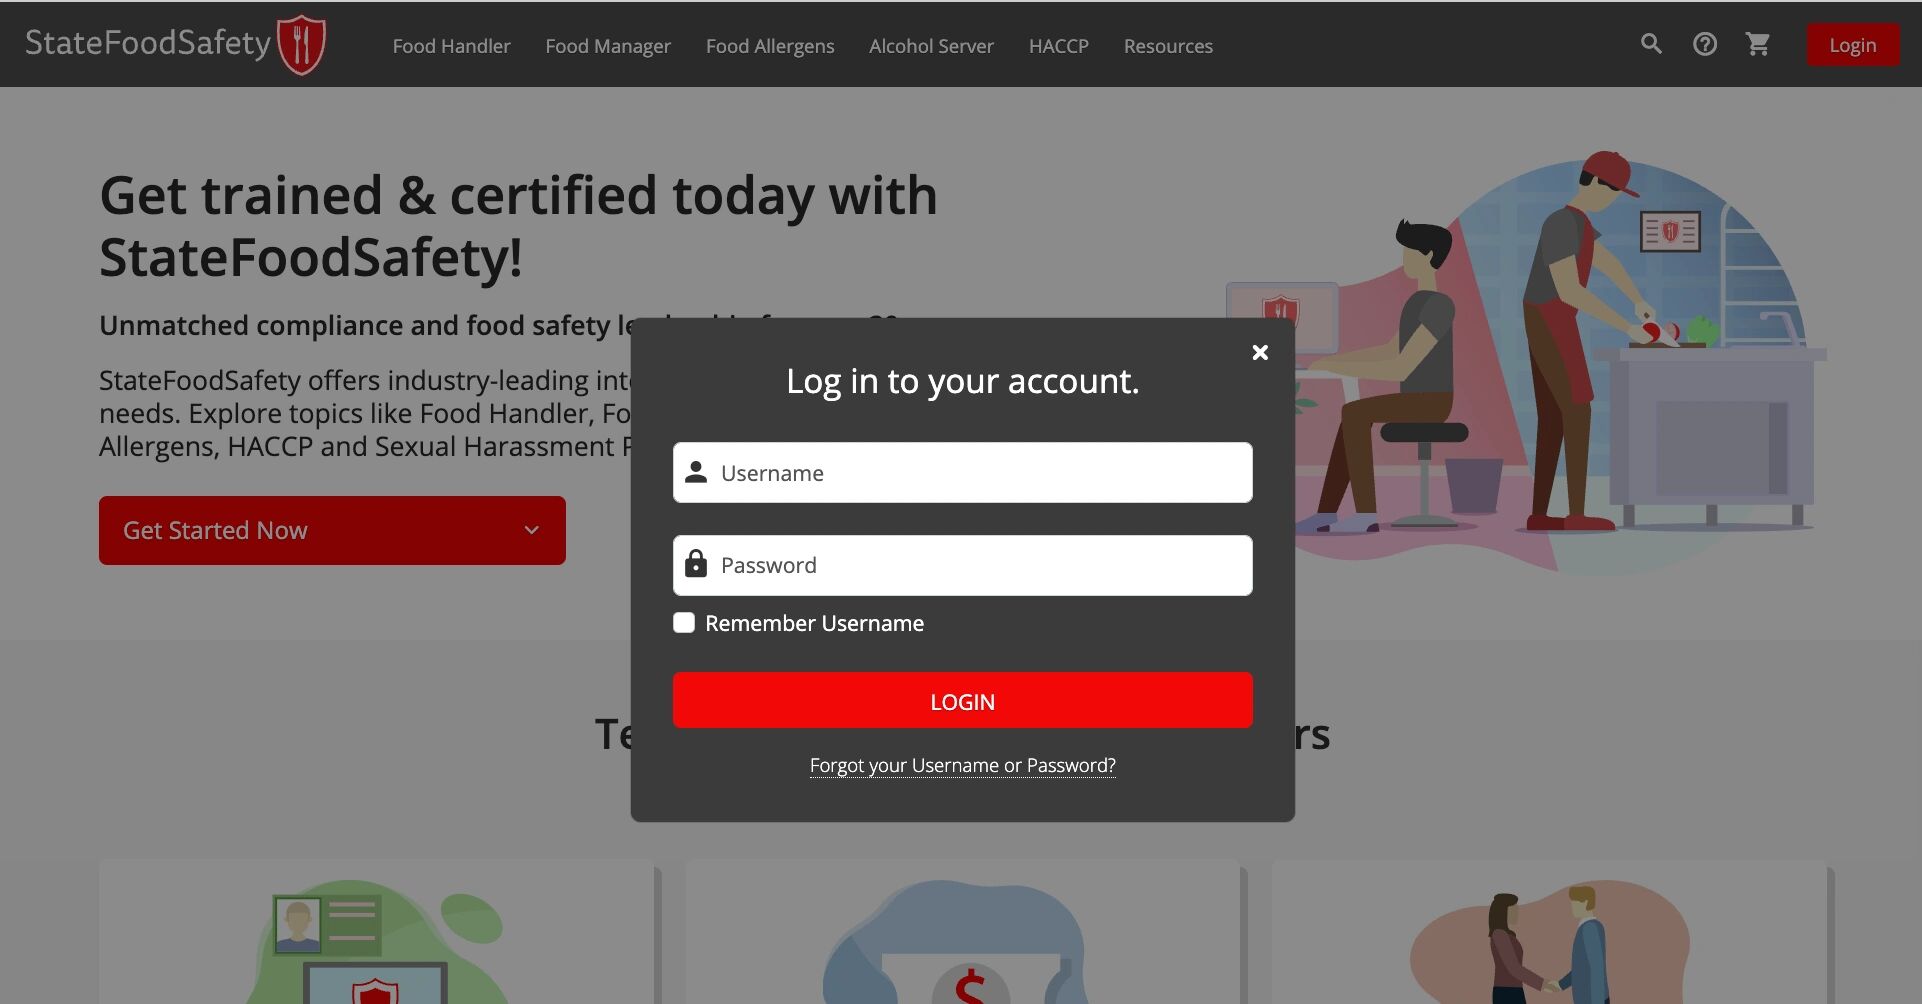Focus the Username input field
The height and width of the screenshot is (1004, 1922).
(x=962, y=472)
